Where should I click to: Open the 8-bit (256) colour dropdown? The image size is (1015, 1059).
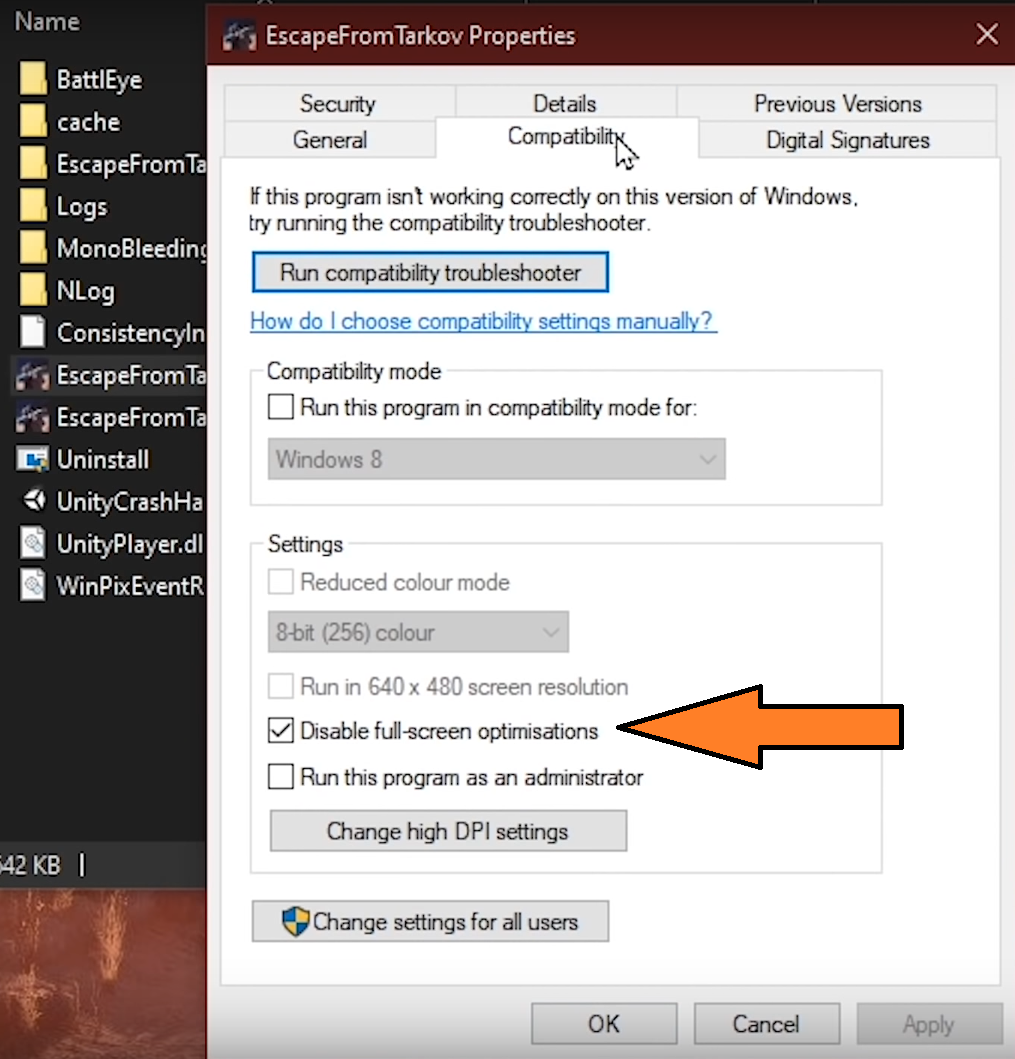pos(418,632)
